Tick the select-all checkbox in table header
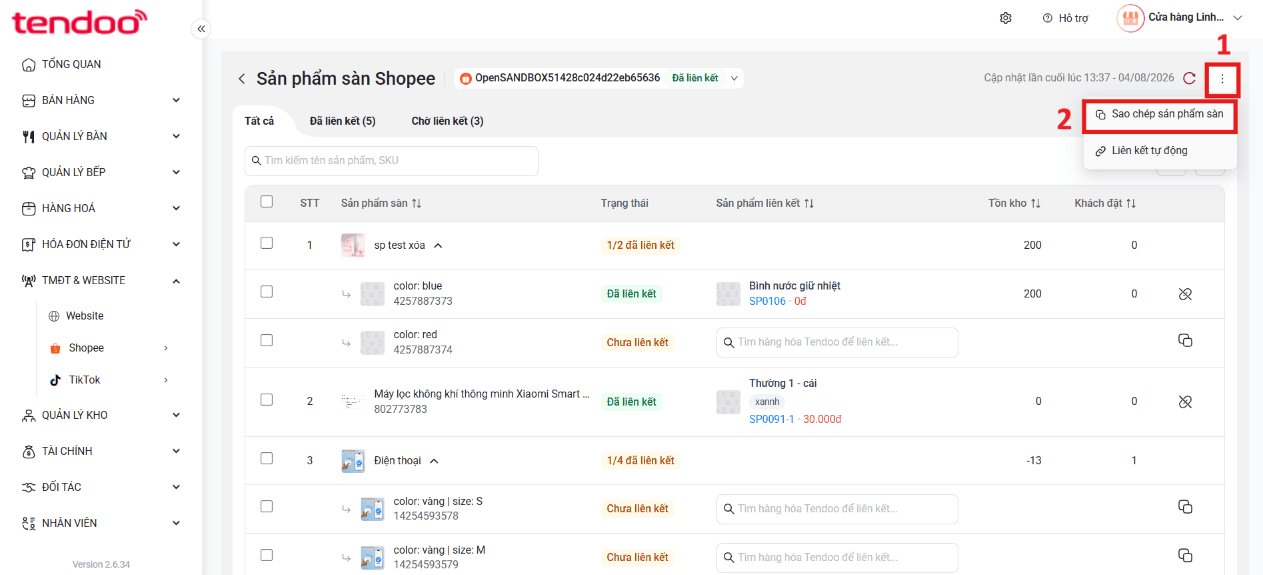Image resolution: width=1263 pixels, height=575 pixels. coord(267,202)
